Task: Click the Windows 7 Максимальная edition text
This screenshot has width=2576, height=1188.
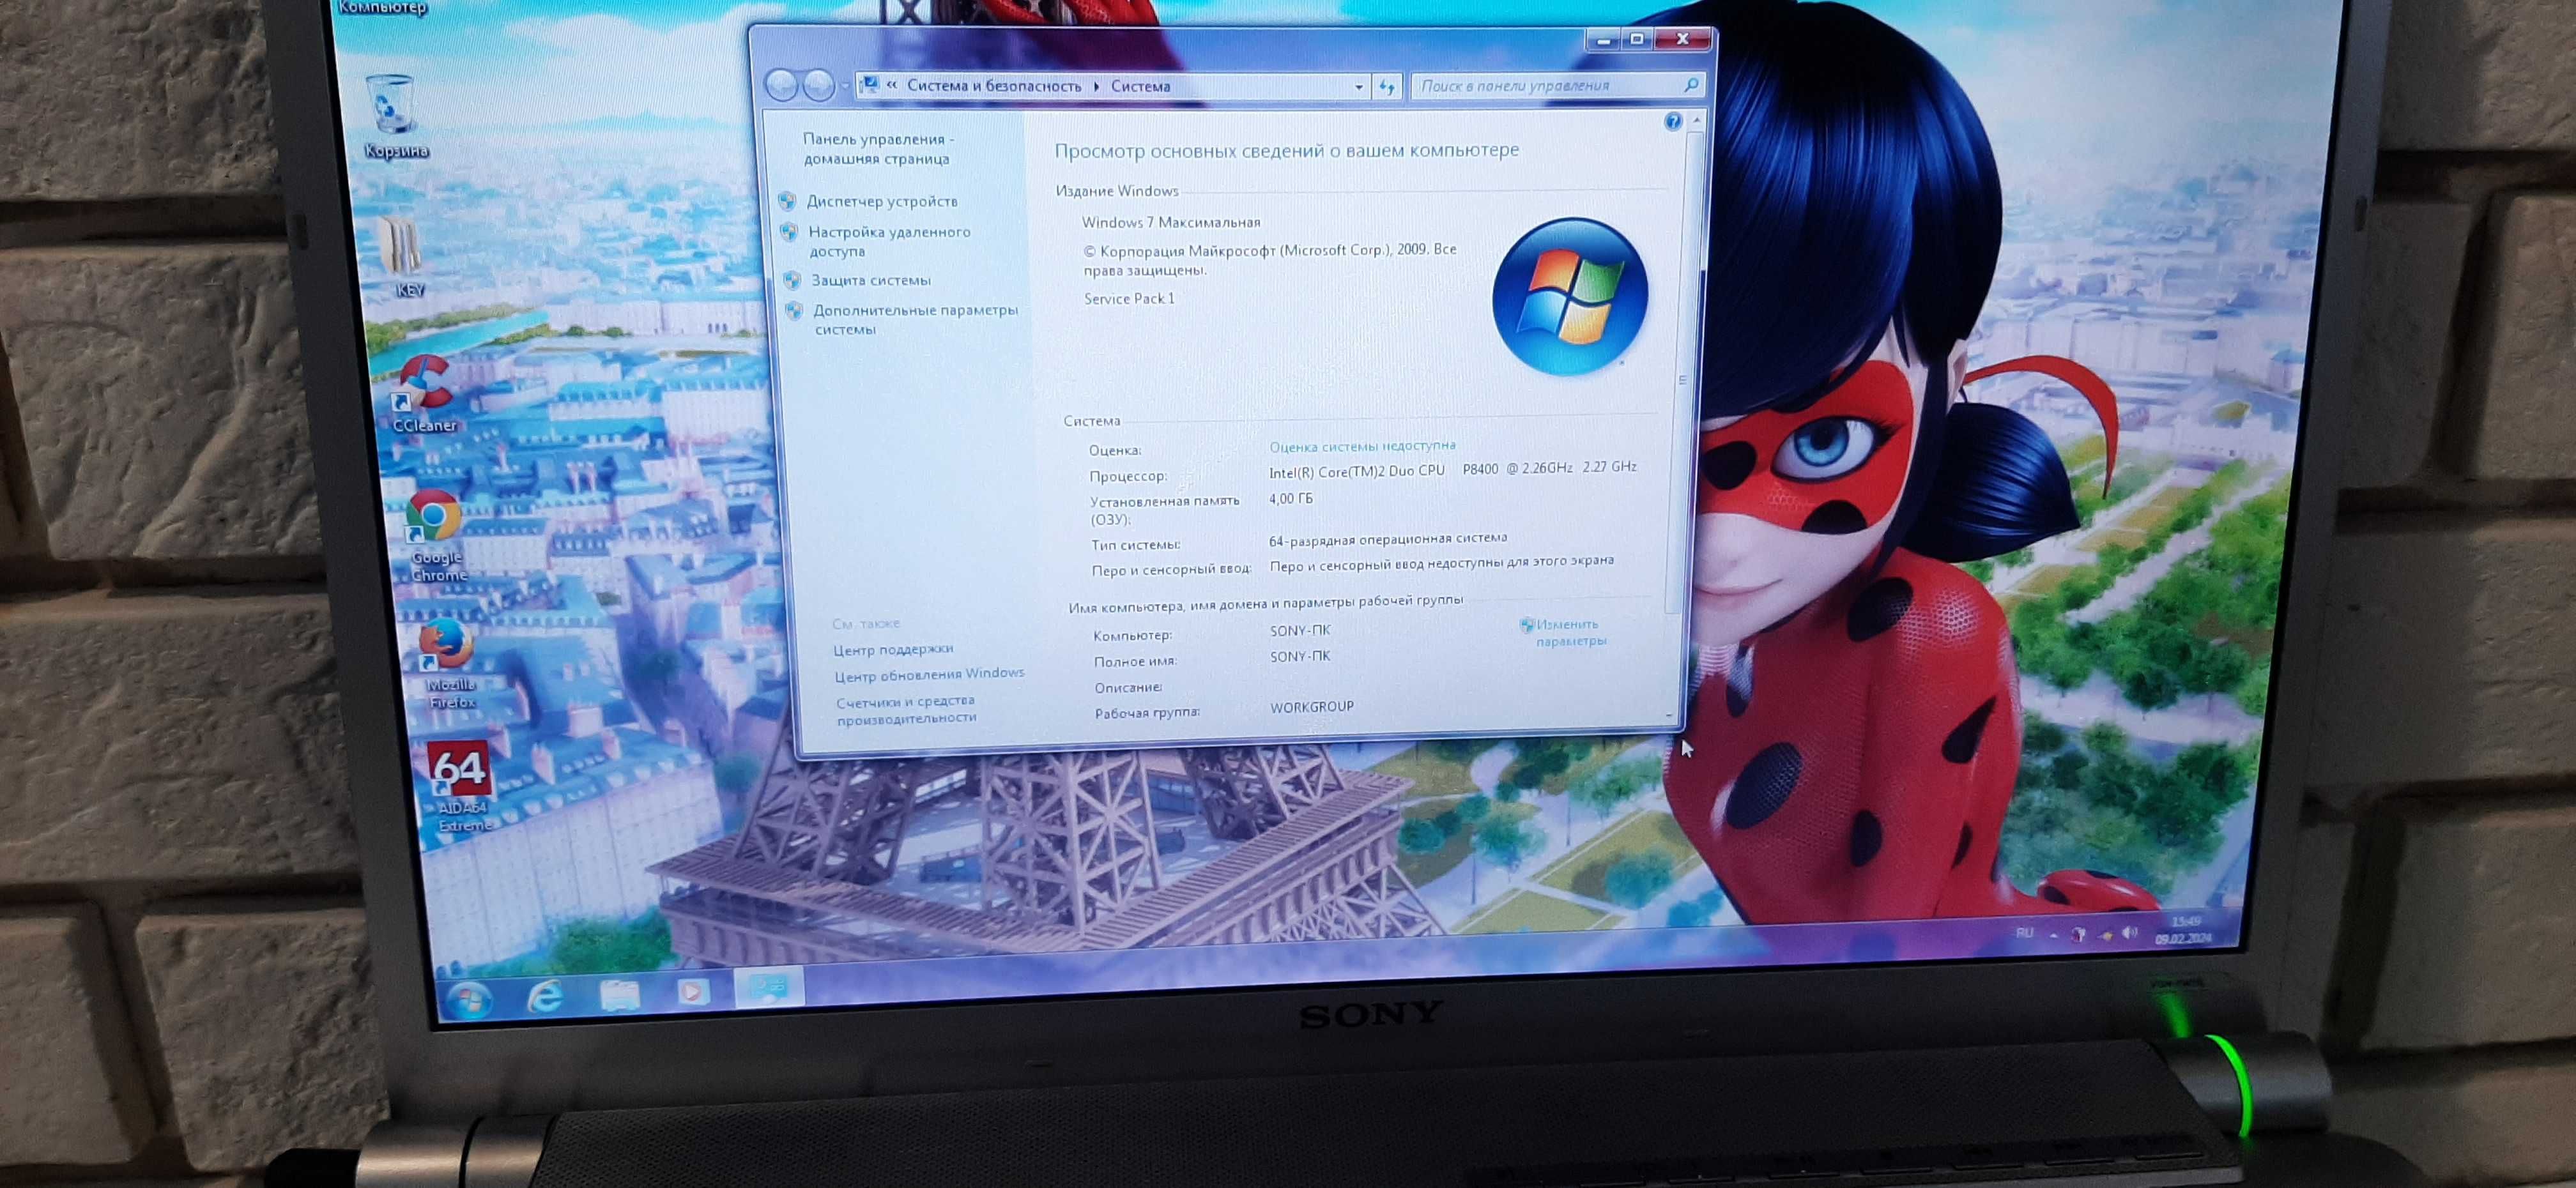Action: (x=1171, y=223)
